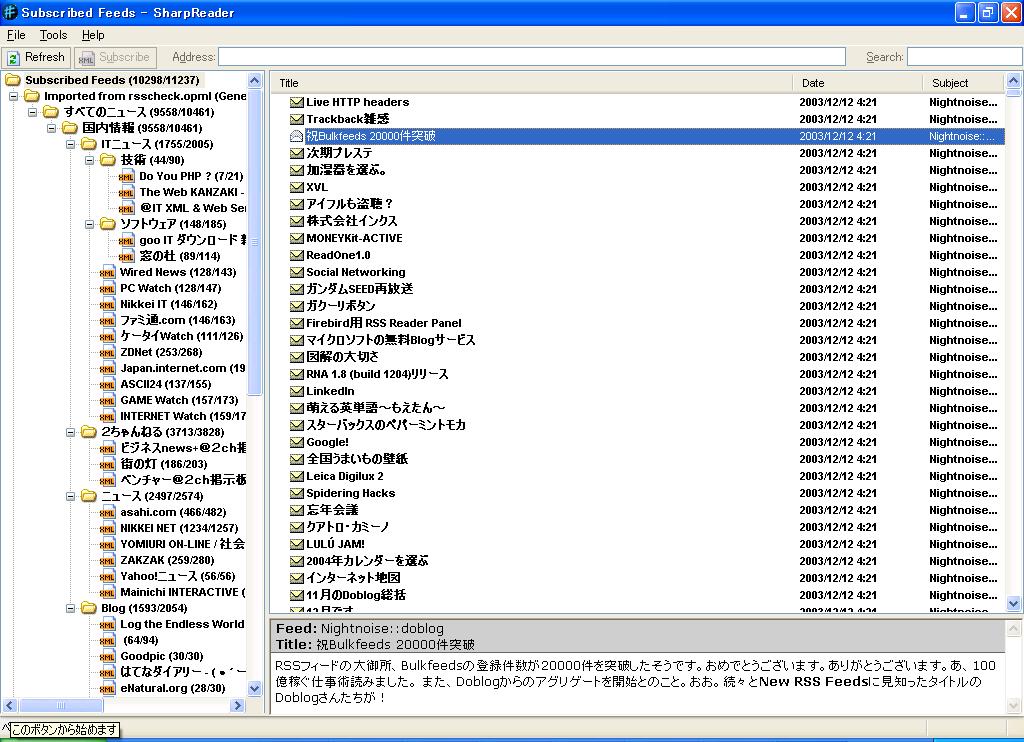The width and height of the screenshot is (1024, 742).
Task: Open the Trackback雑感 item
Action: point(347,120)
